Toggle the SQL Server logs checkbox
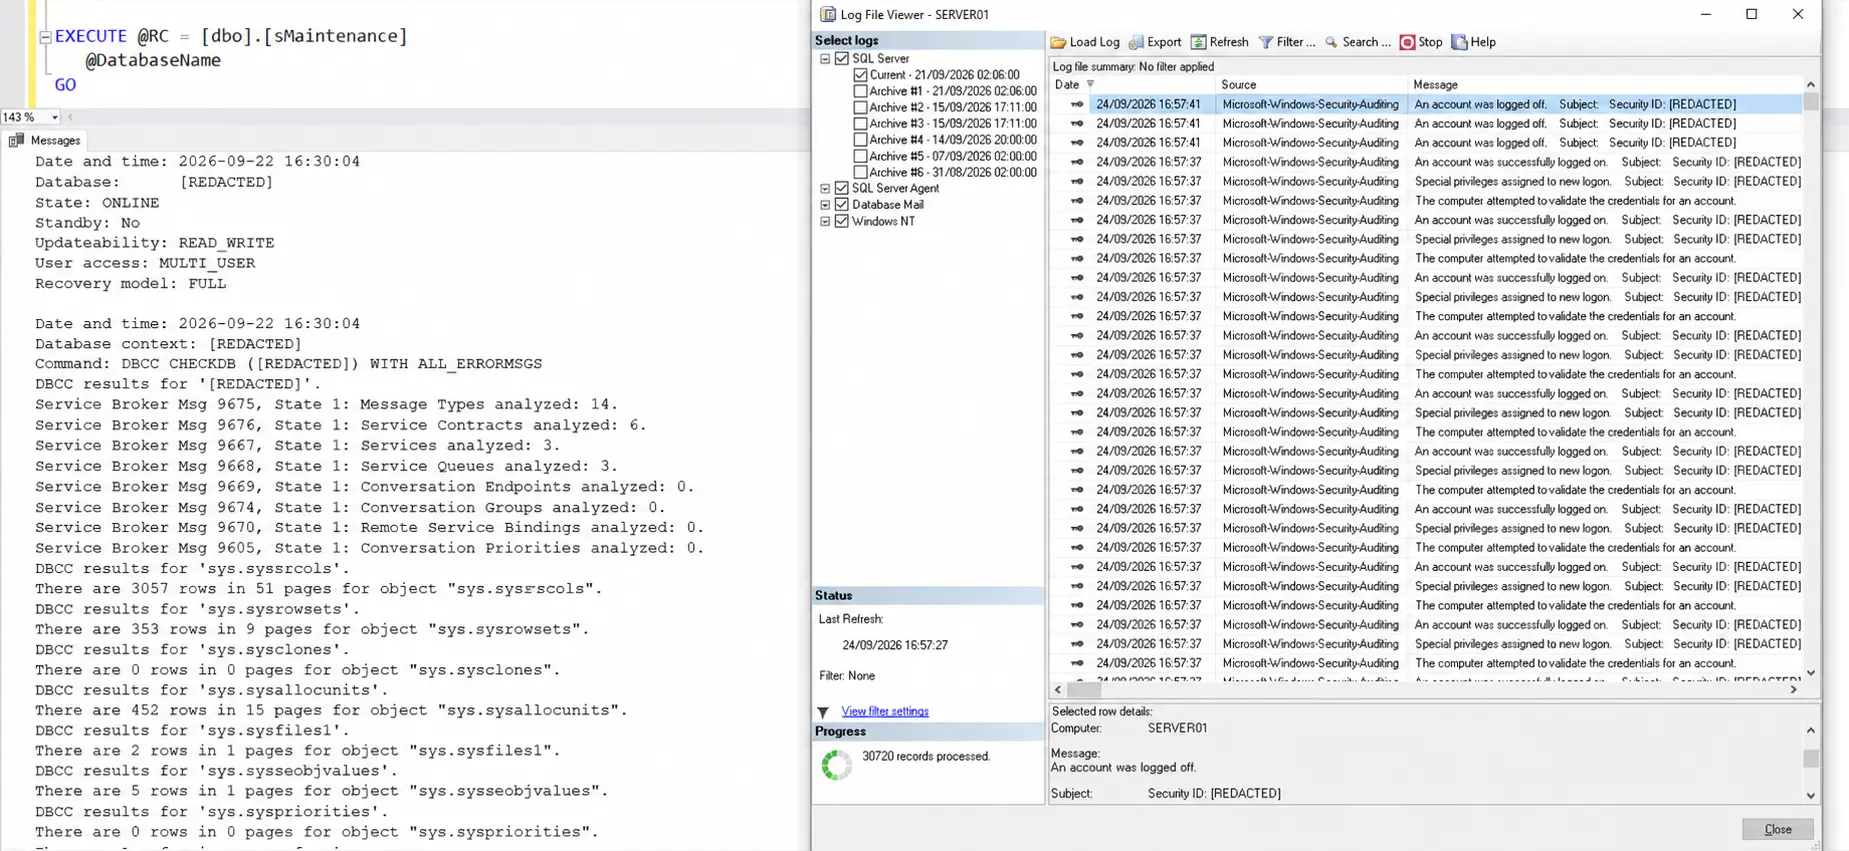1849x851 pixels. click(842, 59)
